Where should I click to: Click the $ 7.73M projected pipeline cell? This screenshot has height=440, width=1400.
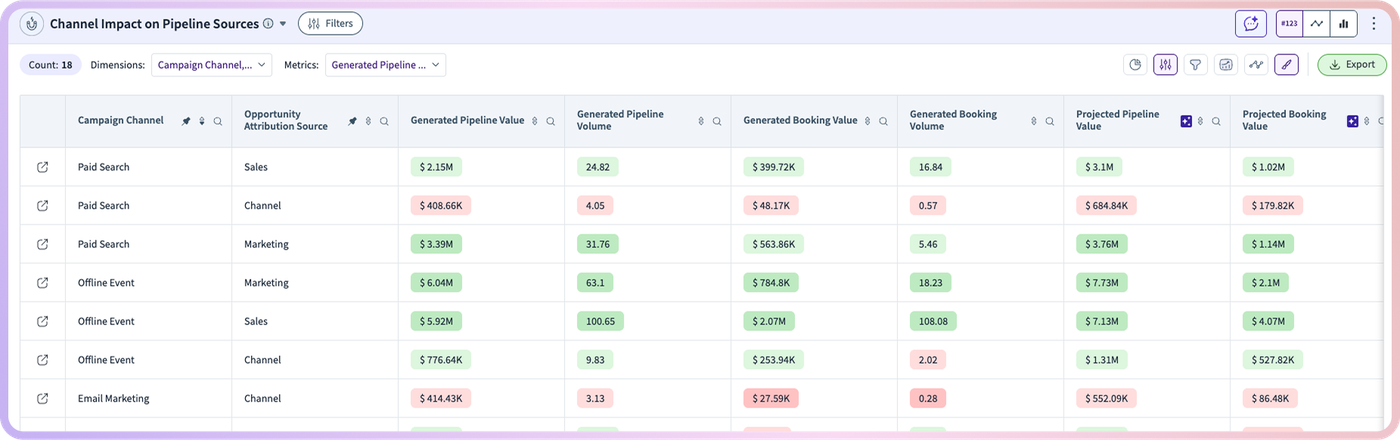point(1104,283)
